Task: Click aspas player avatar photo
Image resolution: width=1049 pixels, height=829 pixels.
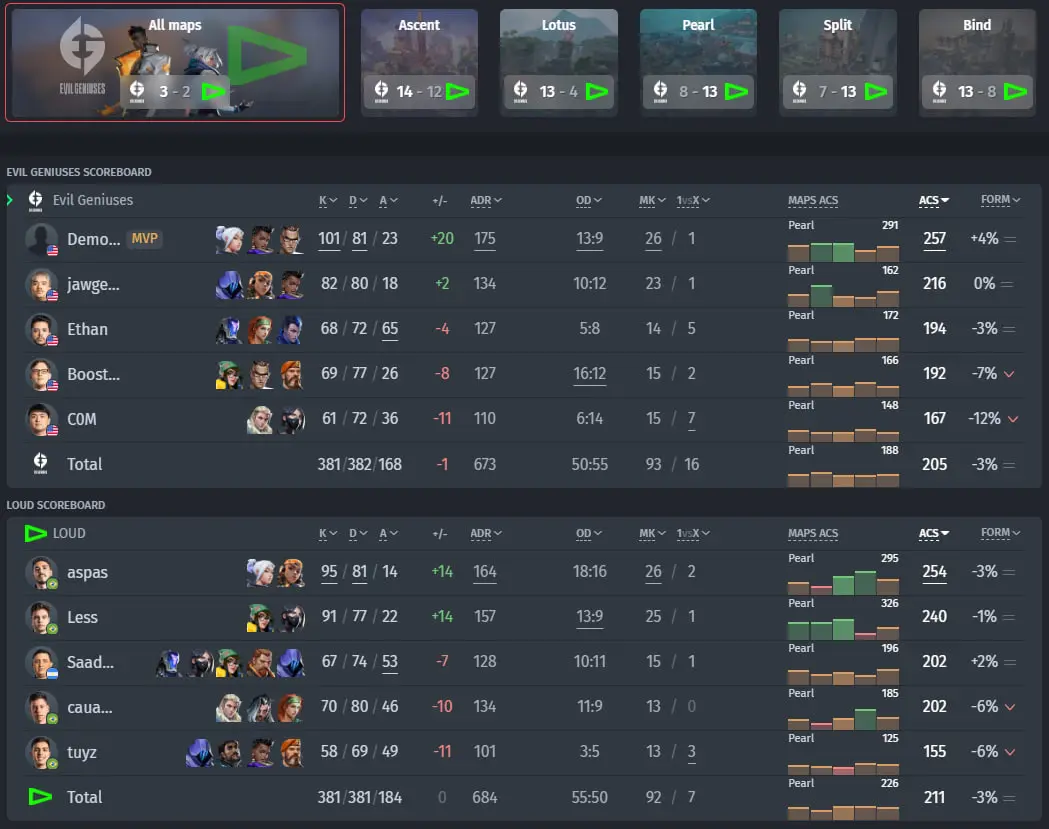Action: tap(41, 572)
